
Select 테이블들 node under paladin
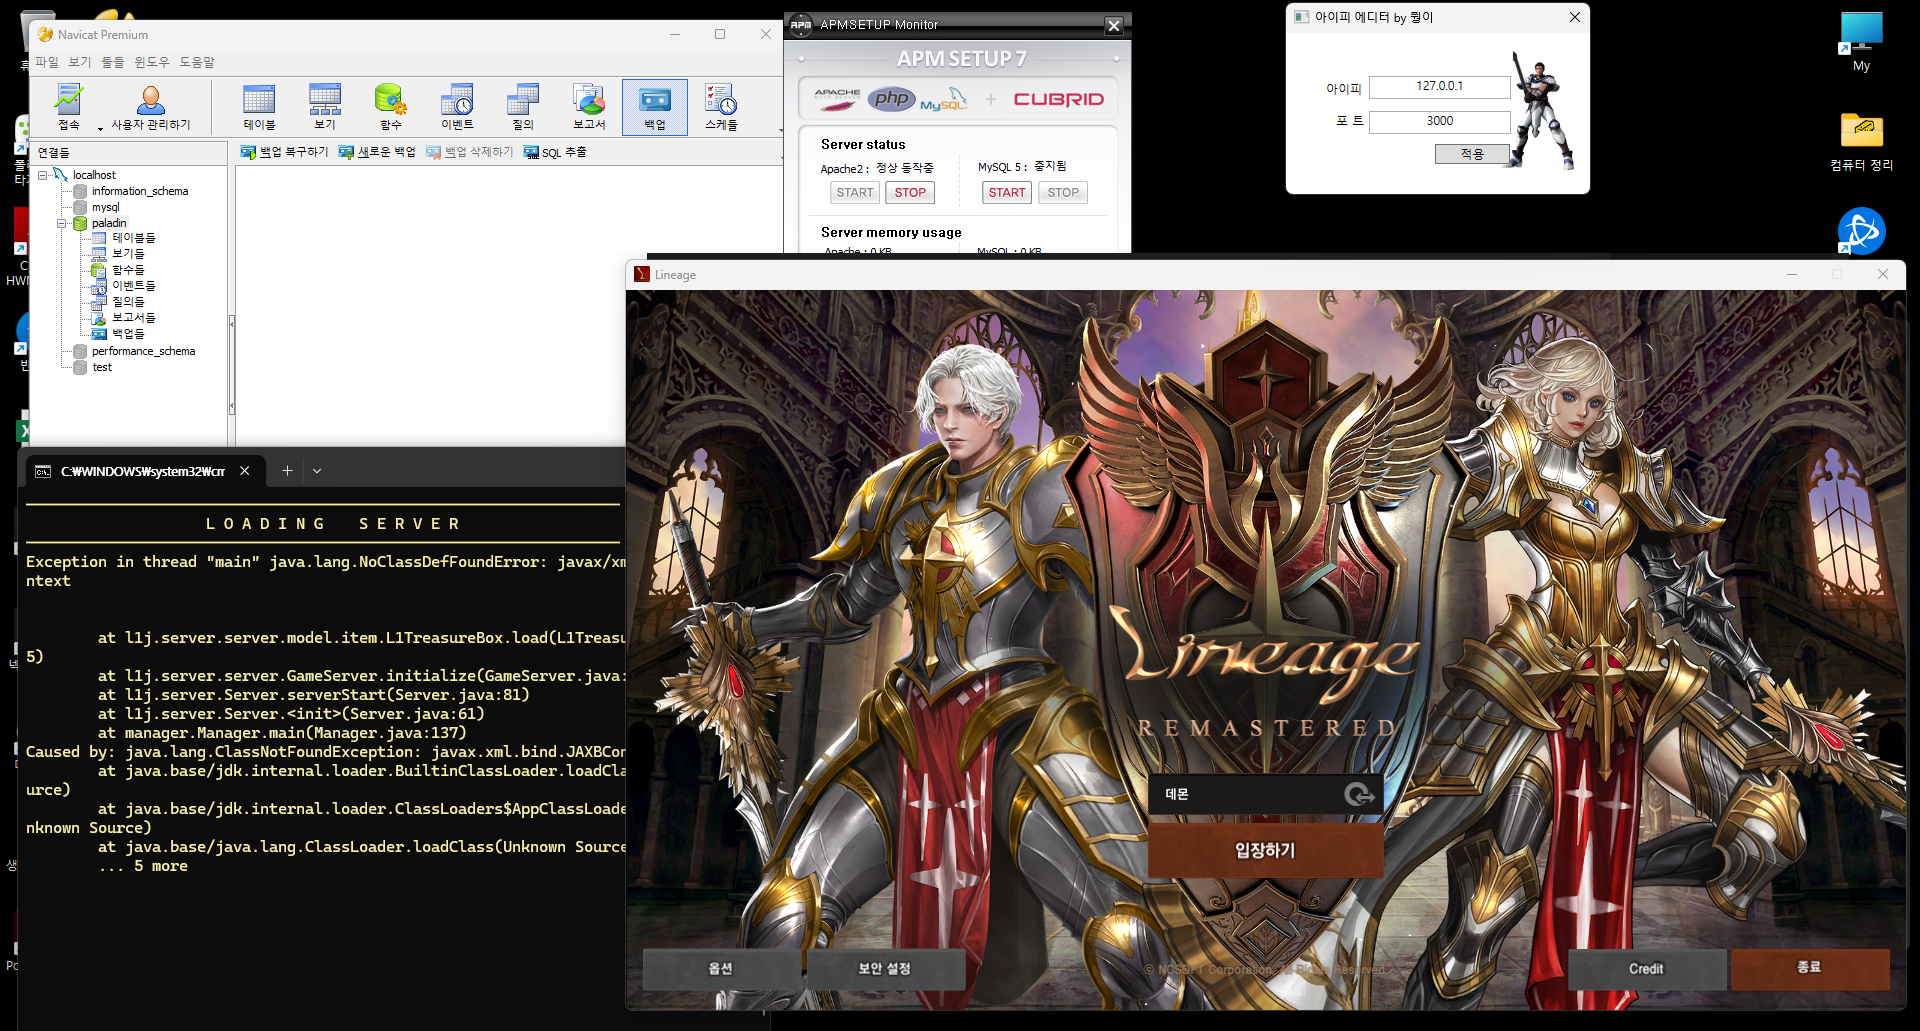click(x=124, y=238)
